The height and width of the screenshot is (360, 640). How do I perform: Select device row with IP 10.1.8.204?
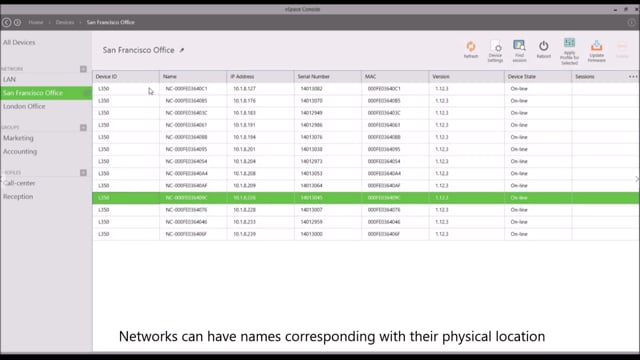coord(366,161)
